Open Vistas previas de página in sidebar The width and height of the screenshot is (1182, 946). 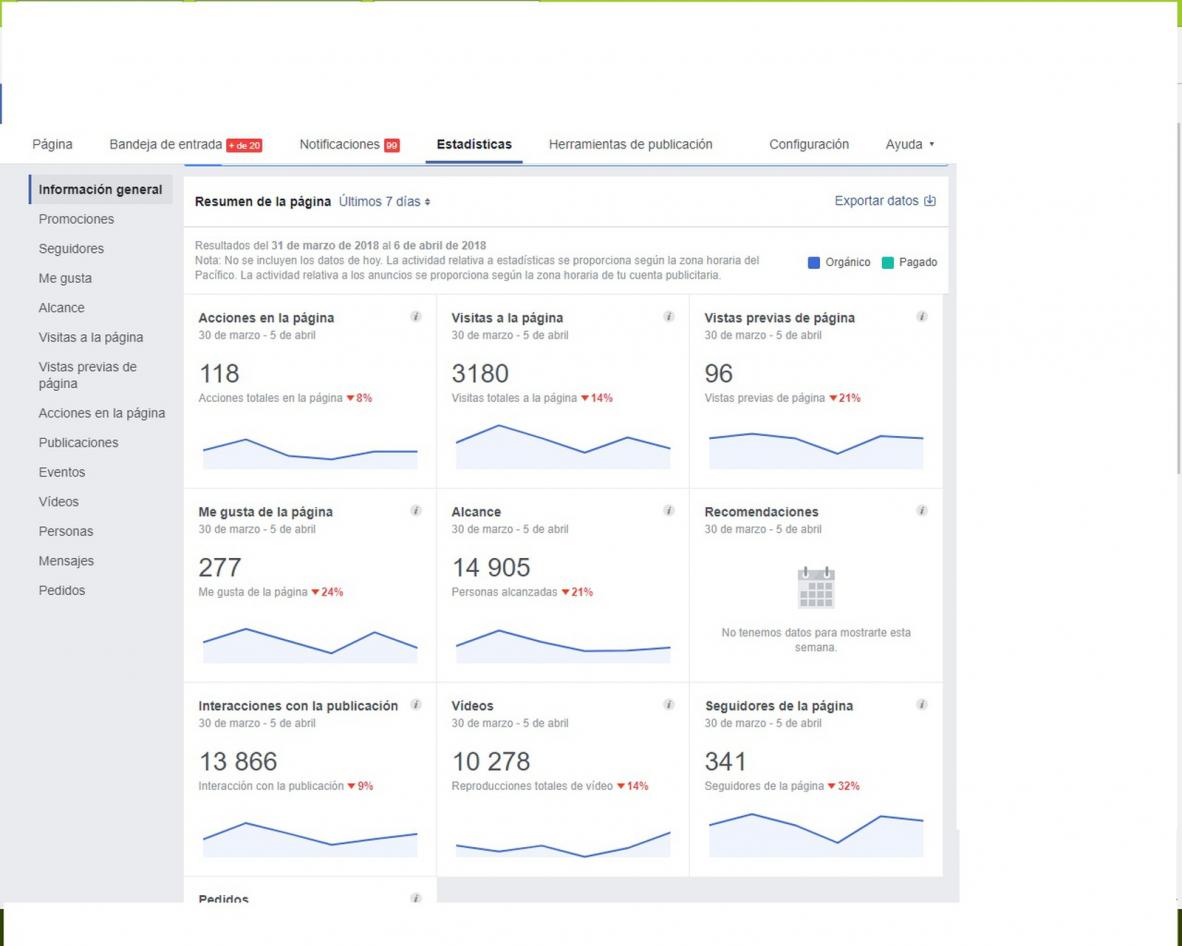point(87,375)
